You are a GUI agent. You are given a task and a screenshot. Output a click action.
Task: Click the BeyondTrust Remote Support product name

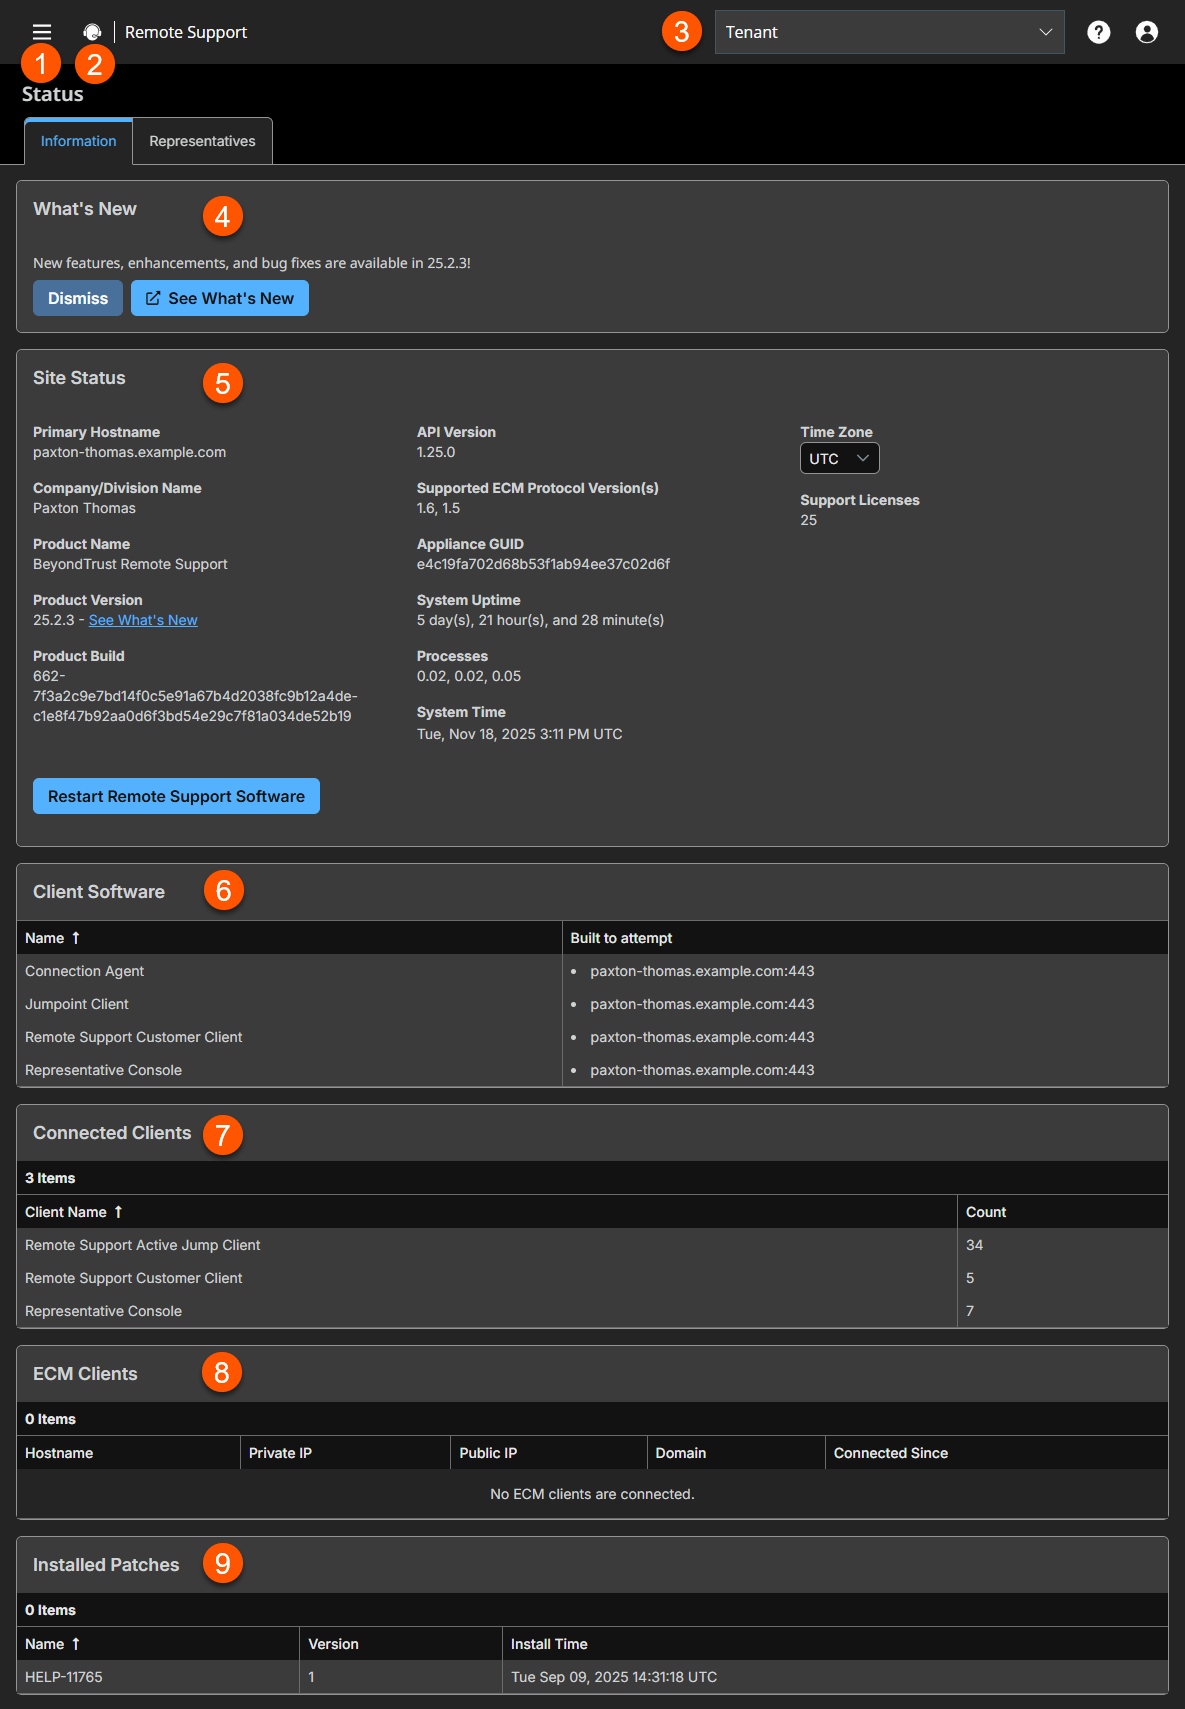(130, 564)
